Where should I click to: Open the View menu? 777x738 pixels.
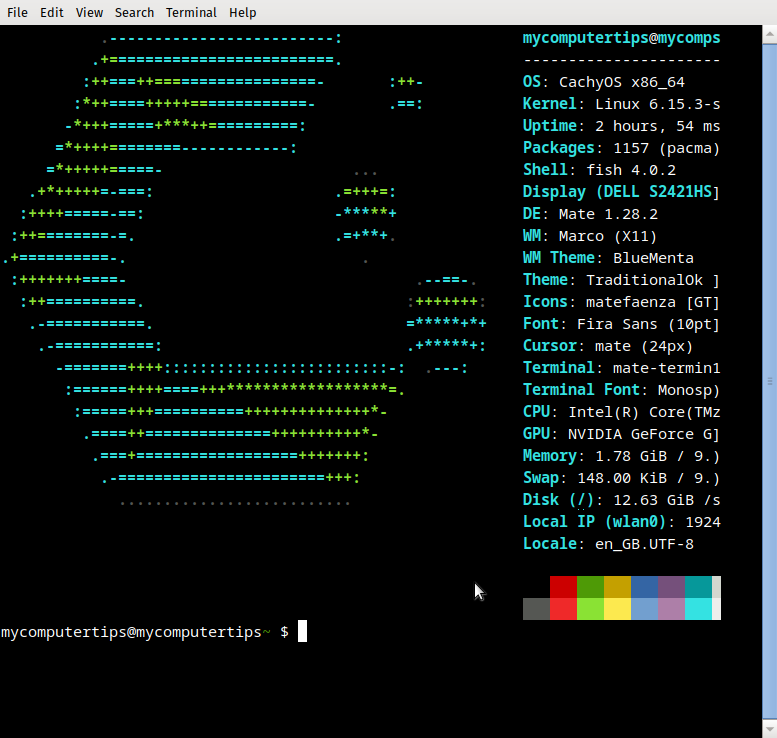(x=89, y=13)
